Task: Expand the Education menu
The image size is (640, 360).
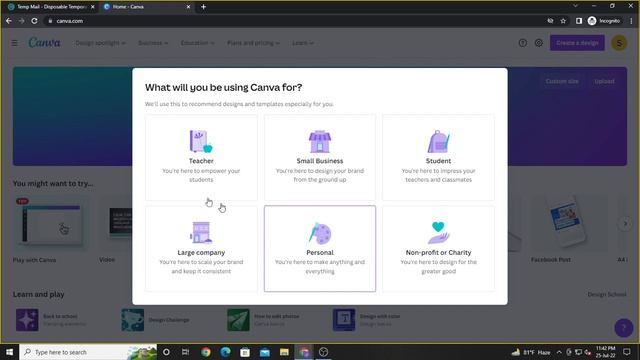Action: pyautogui.click(x=198, y=43)
